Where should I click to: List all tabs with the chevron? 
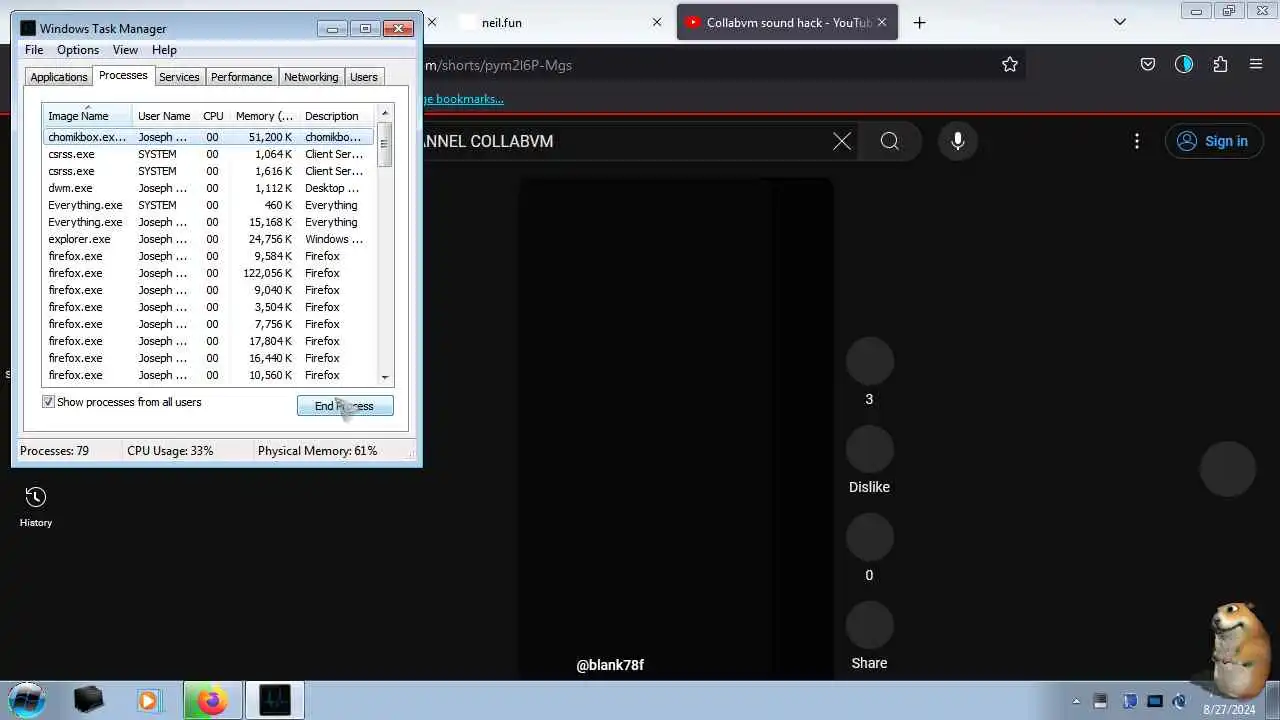(1120, 22)
